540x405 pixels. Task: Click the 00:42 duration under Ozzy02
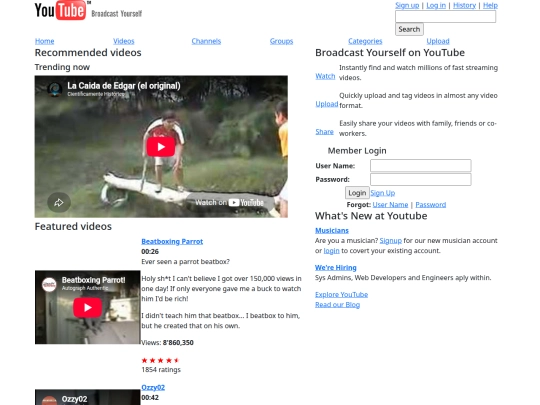point(150,397)
